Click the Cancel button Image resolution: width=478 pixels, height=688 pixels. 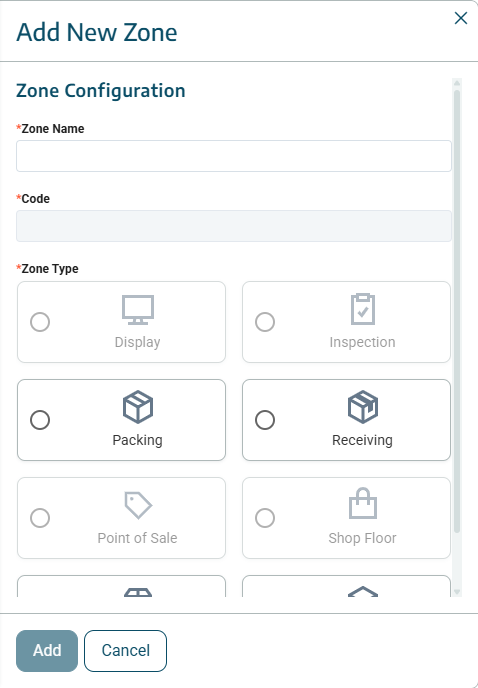point(126,651)
